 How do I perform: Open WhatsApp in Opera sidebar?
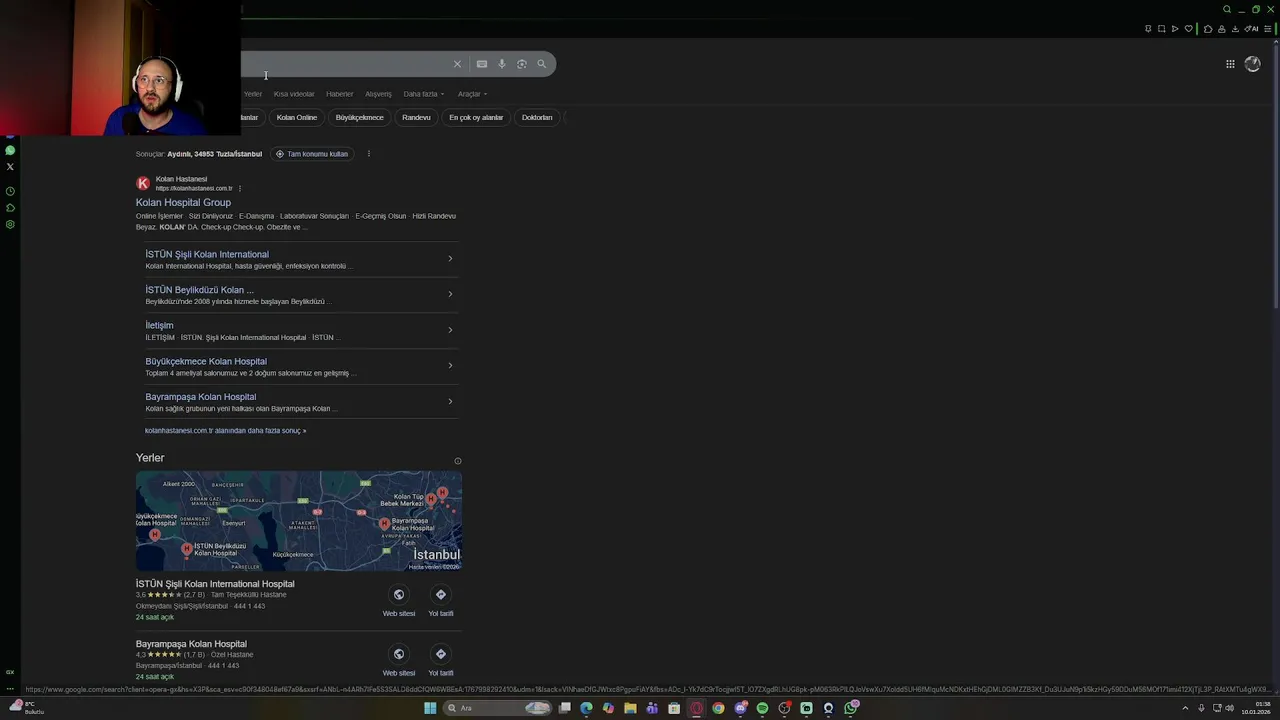click(10, 150)
